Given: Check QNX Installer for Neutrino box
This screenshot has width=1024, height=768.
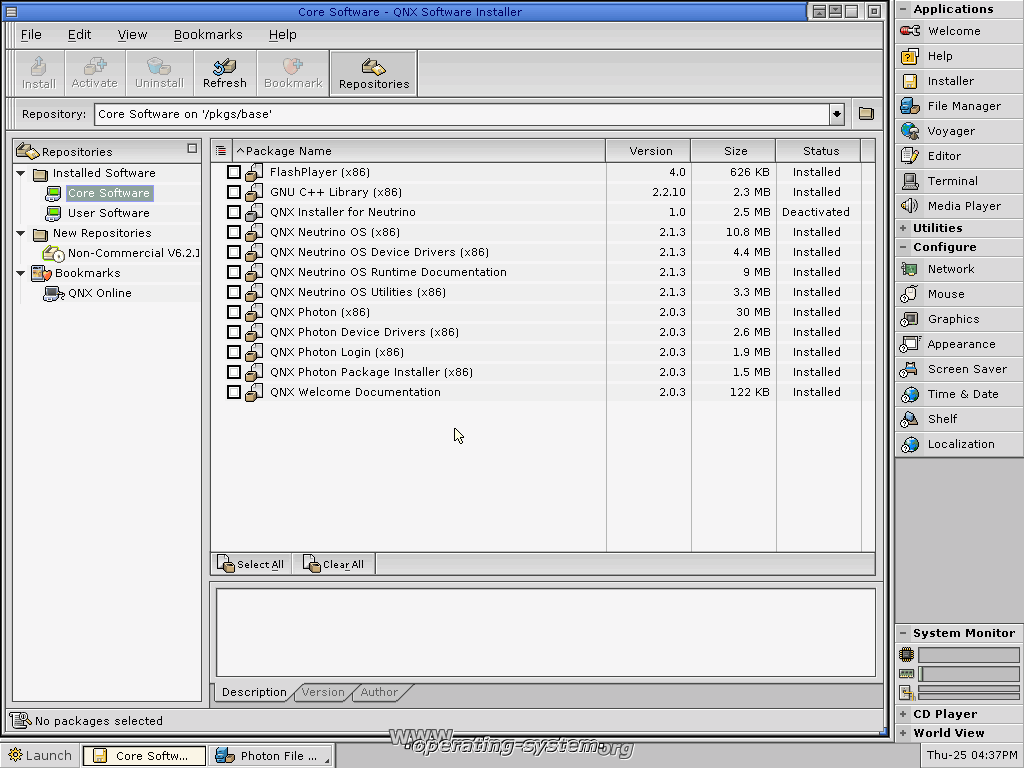Looking at the screenshot, I should tap(234, 212).
